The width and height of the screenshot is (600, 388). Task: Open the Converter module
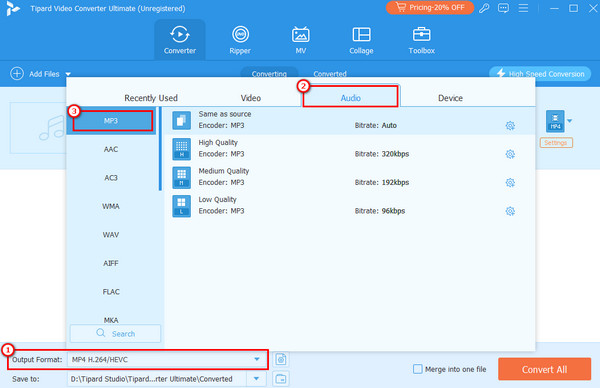[x=179, y=40]
